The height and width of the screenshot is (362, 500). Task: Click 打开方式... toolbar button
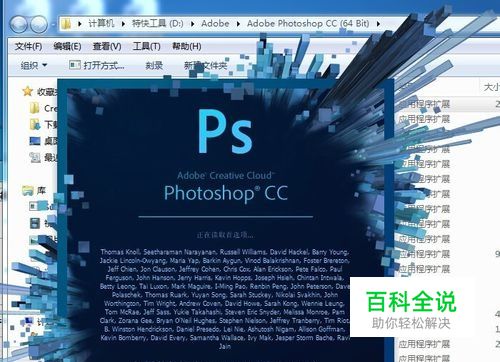[97, 65]
